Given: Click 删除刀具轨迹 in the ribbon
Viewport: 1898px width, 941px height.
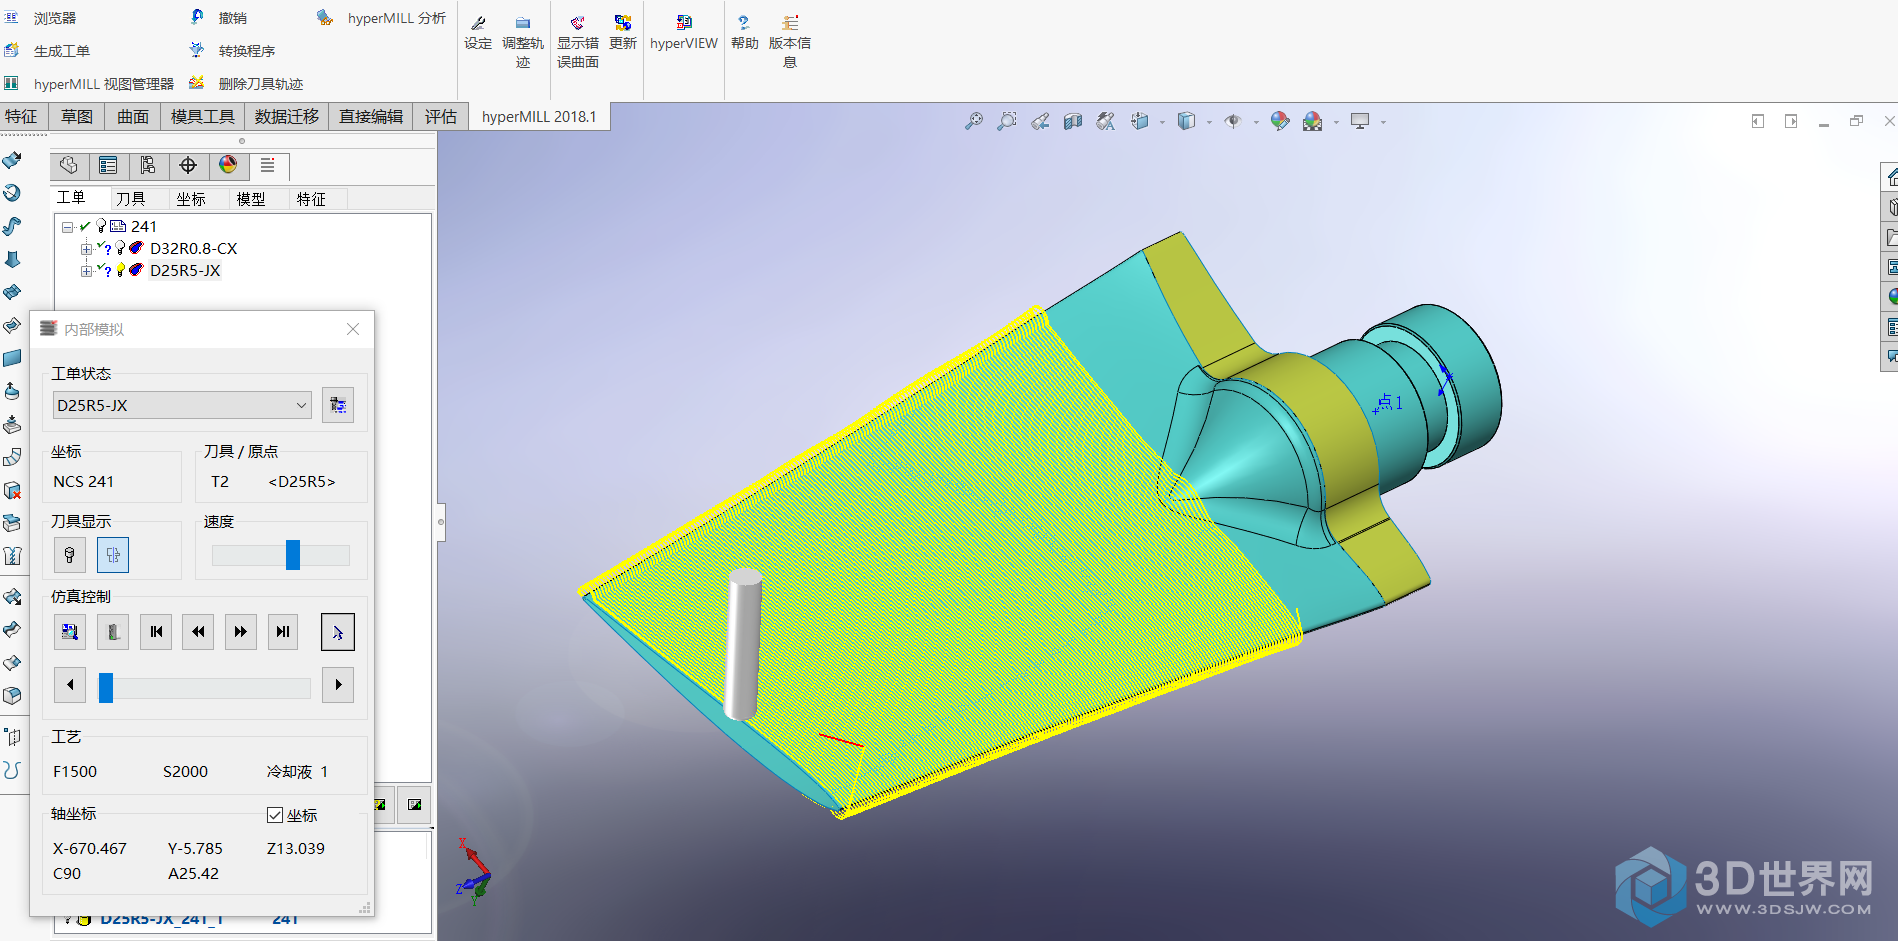Looking at the screenshot, I should click(247, 84).
